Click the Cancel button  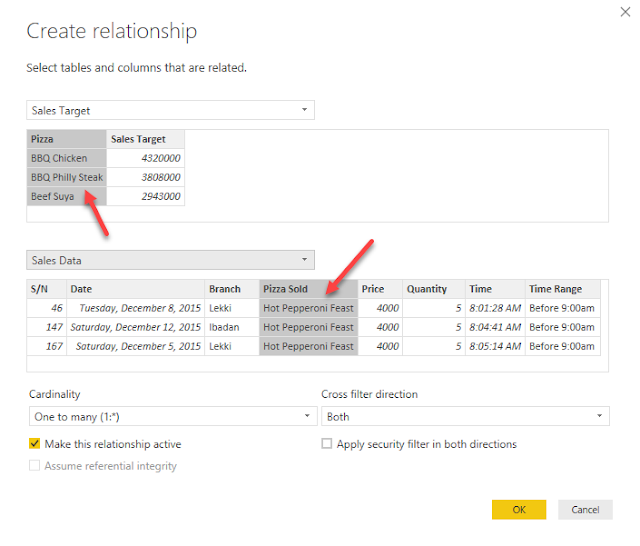point(585,509)
